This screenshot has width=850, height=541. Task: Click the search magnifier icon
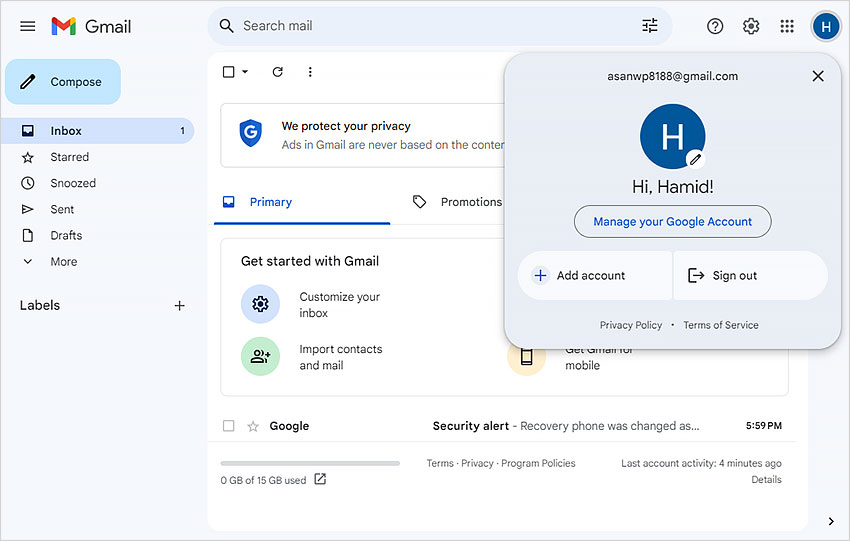click(226, 26)
